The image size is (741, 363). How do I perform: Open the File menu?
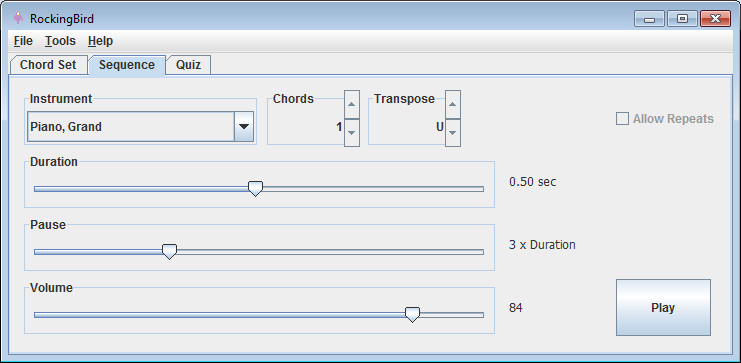[23, 41]
